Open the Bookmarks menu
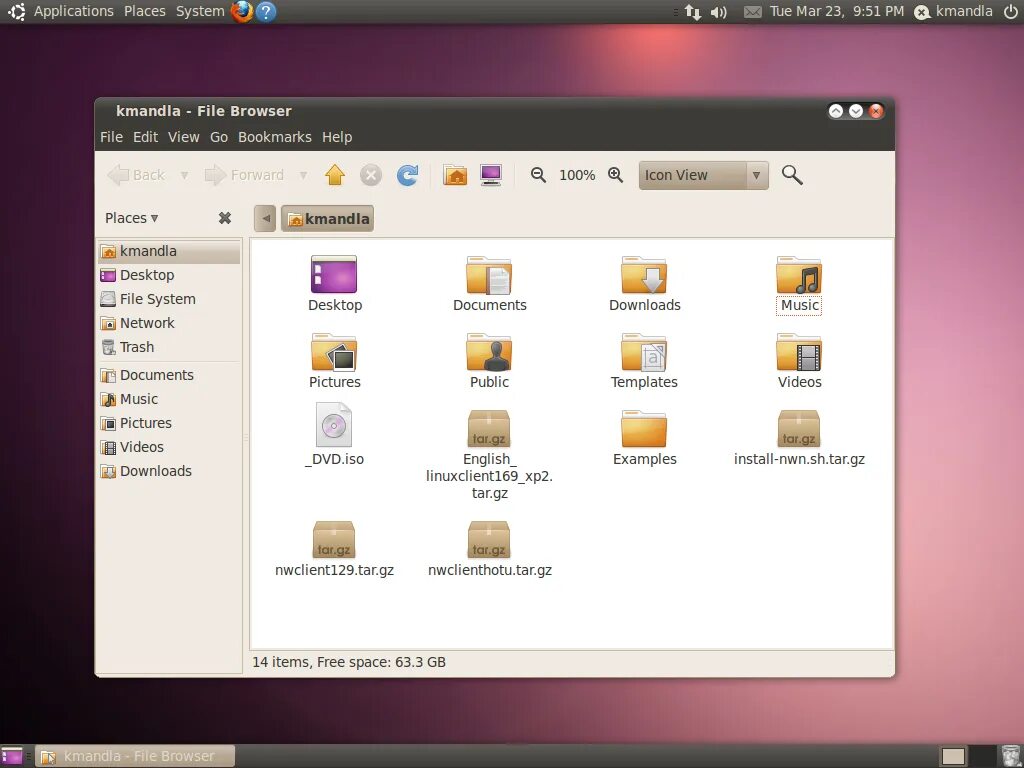This screenshot has height=768, width=1024. pos(275,137)
